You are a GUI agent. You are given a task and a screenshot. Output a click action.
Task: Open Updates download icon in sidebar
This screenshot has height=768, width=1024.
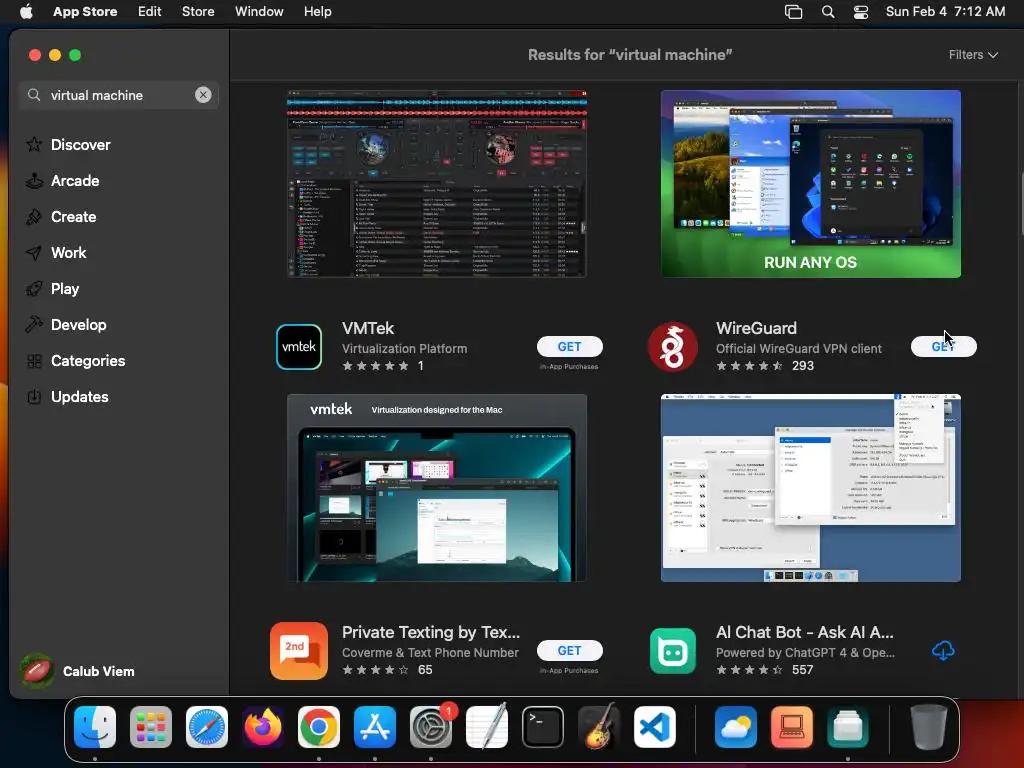pos(34,396)
